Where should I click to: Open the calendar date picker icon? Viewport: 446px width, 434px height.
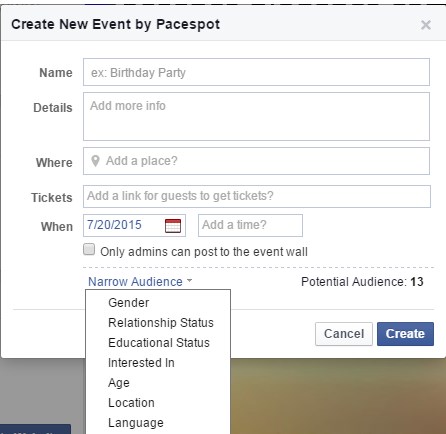coord(173,226)
